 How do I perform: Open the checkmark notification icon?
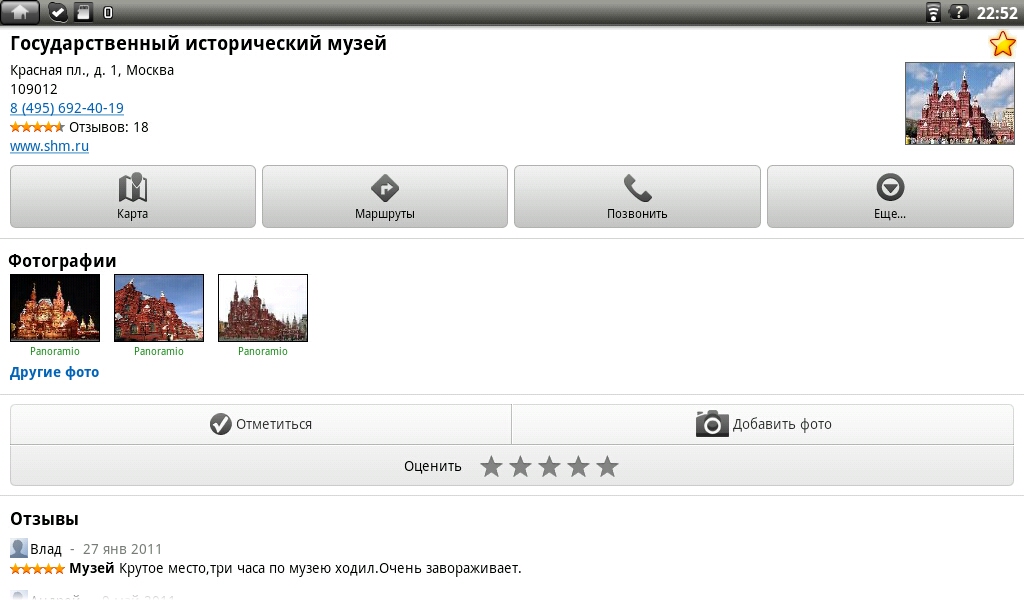click(x=59, y=12)
